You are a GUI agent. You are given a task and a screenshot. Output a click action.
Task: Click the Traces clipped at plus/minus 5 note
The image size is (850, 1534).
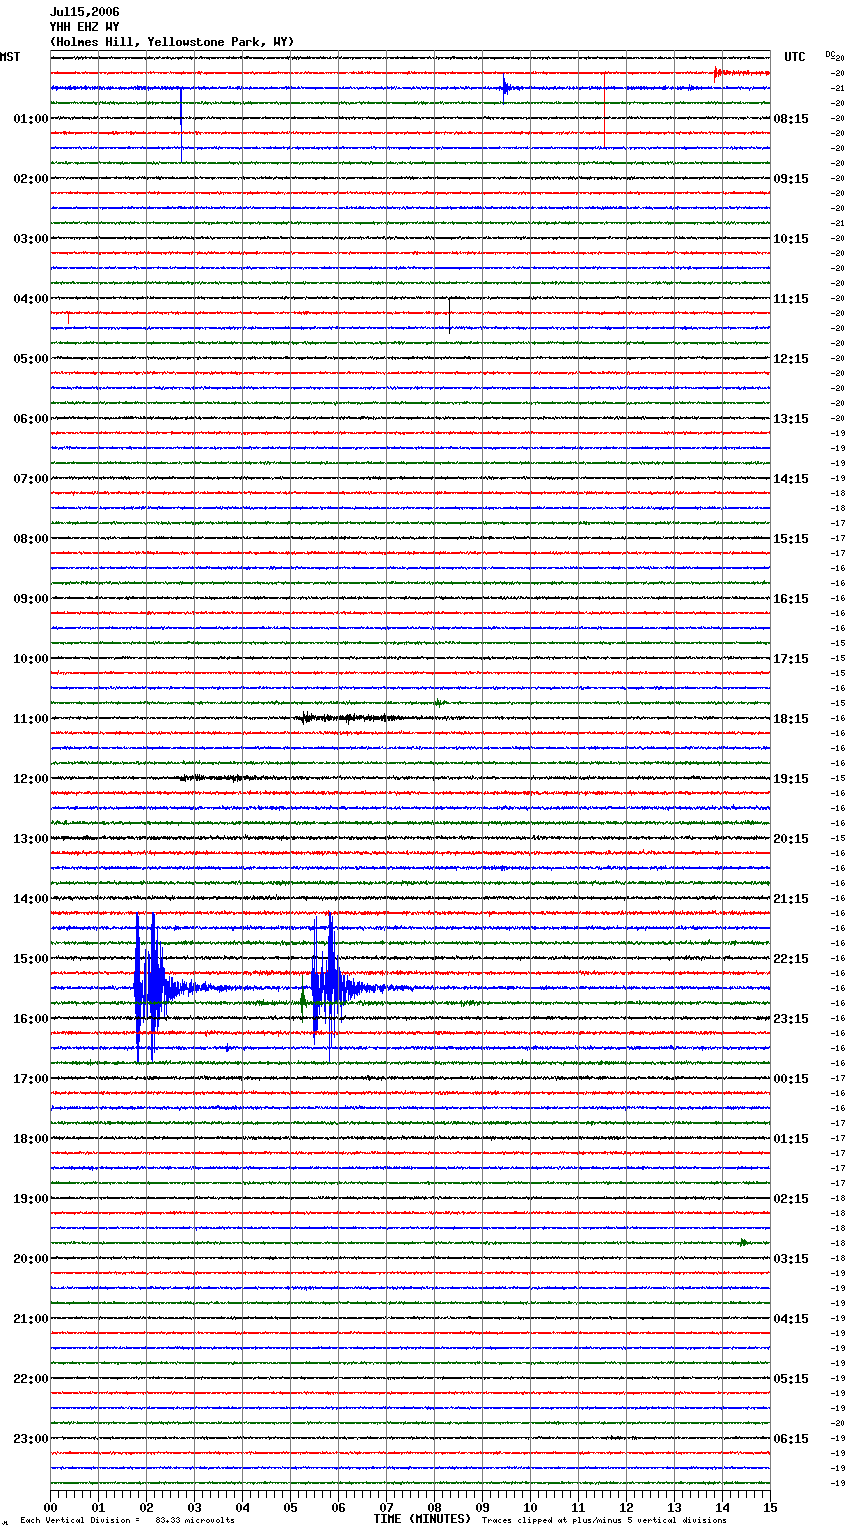click(x=604, y=1520)
